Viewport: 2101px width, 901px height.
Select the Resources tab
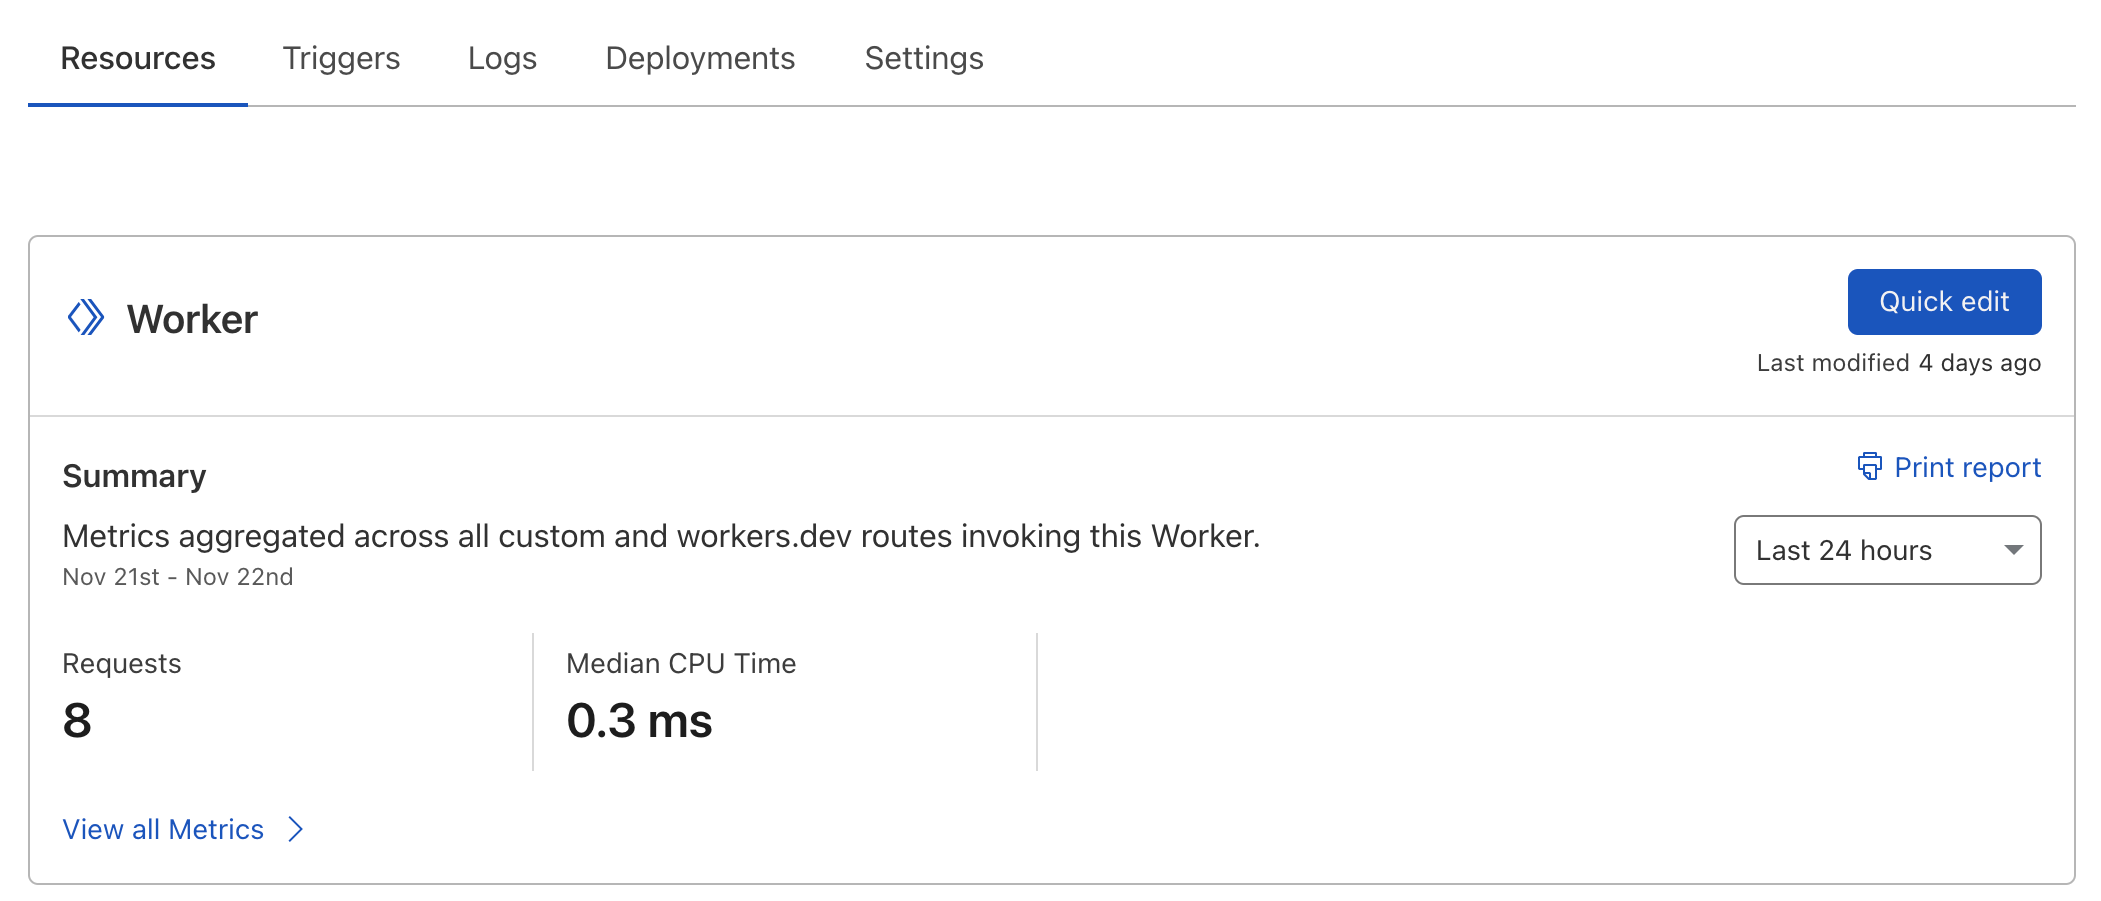pos(137,58)
